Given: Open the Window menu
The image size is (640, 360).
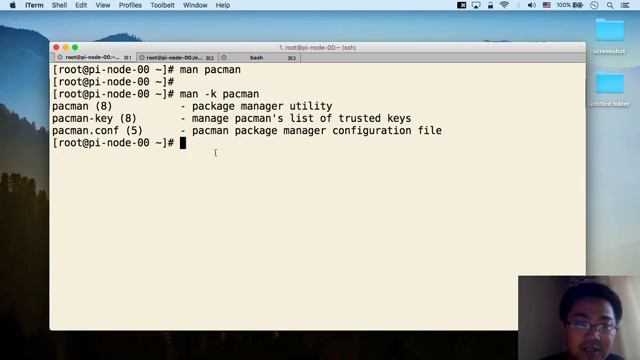Looking at the screenshot, I should pyautogui.click(x=195, y=5).
